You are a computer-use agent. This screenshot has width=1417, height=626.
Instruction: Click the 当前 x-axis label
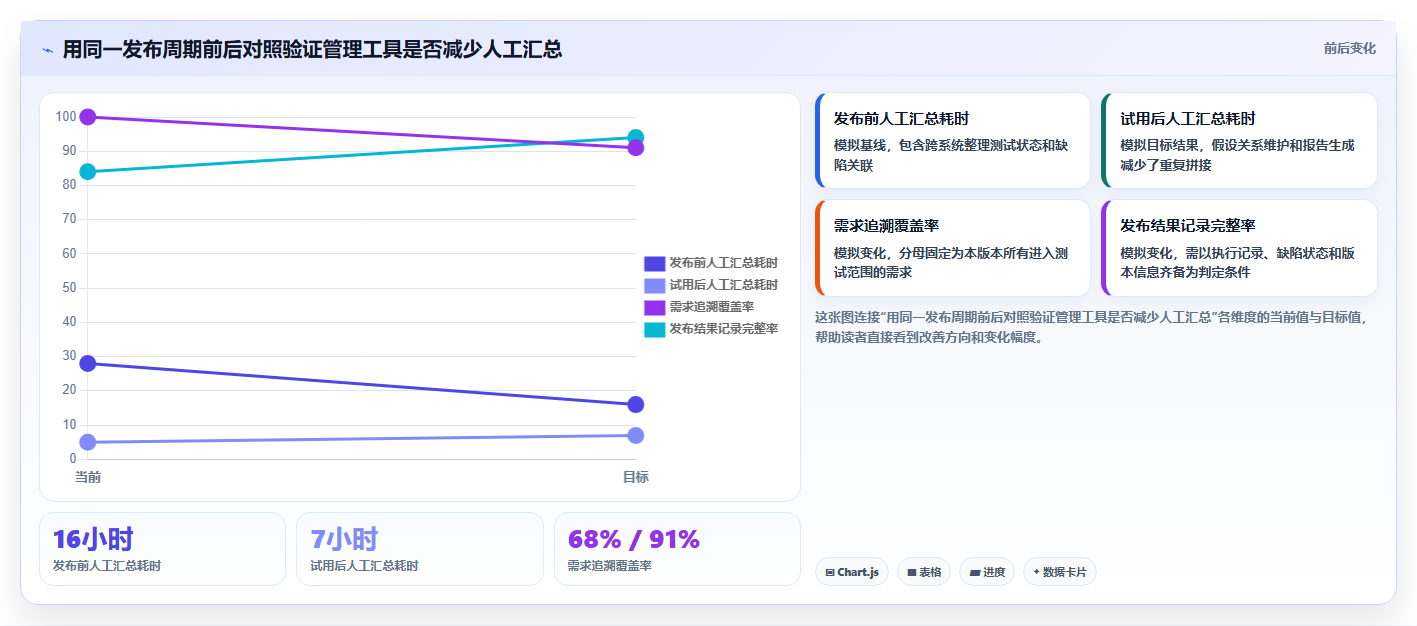click(x=88, y=477)
